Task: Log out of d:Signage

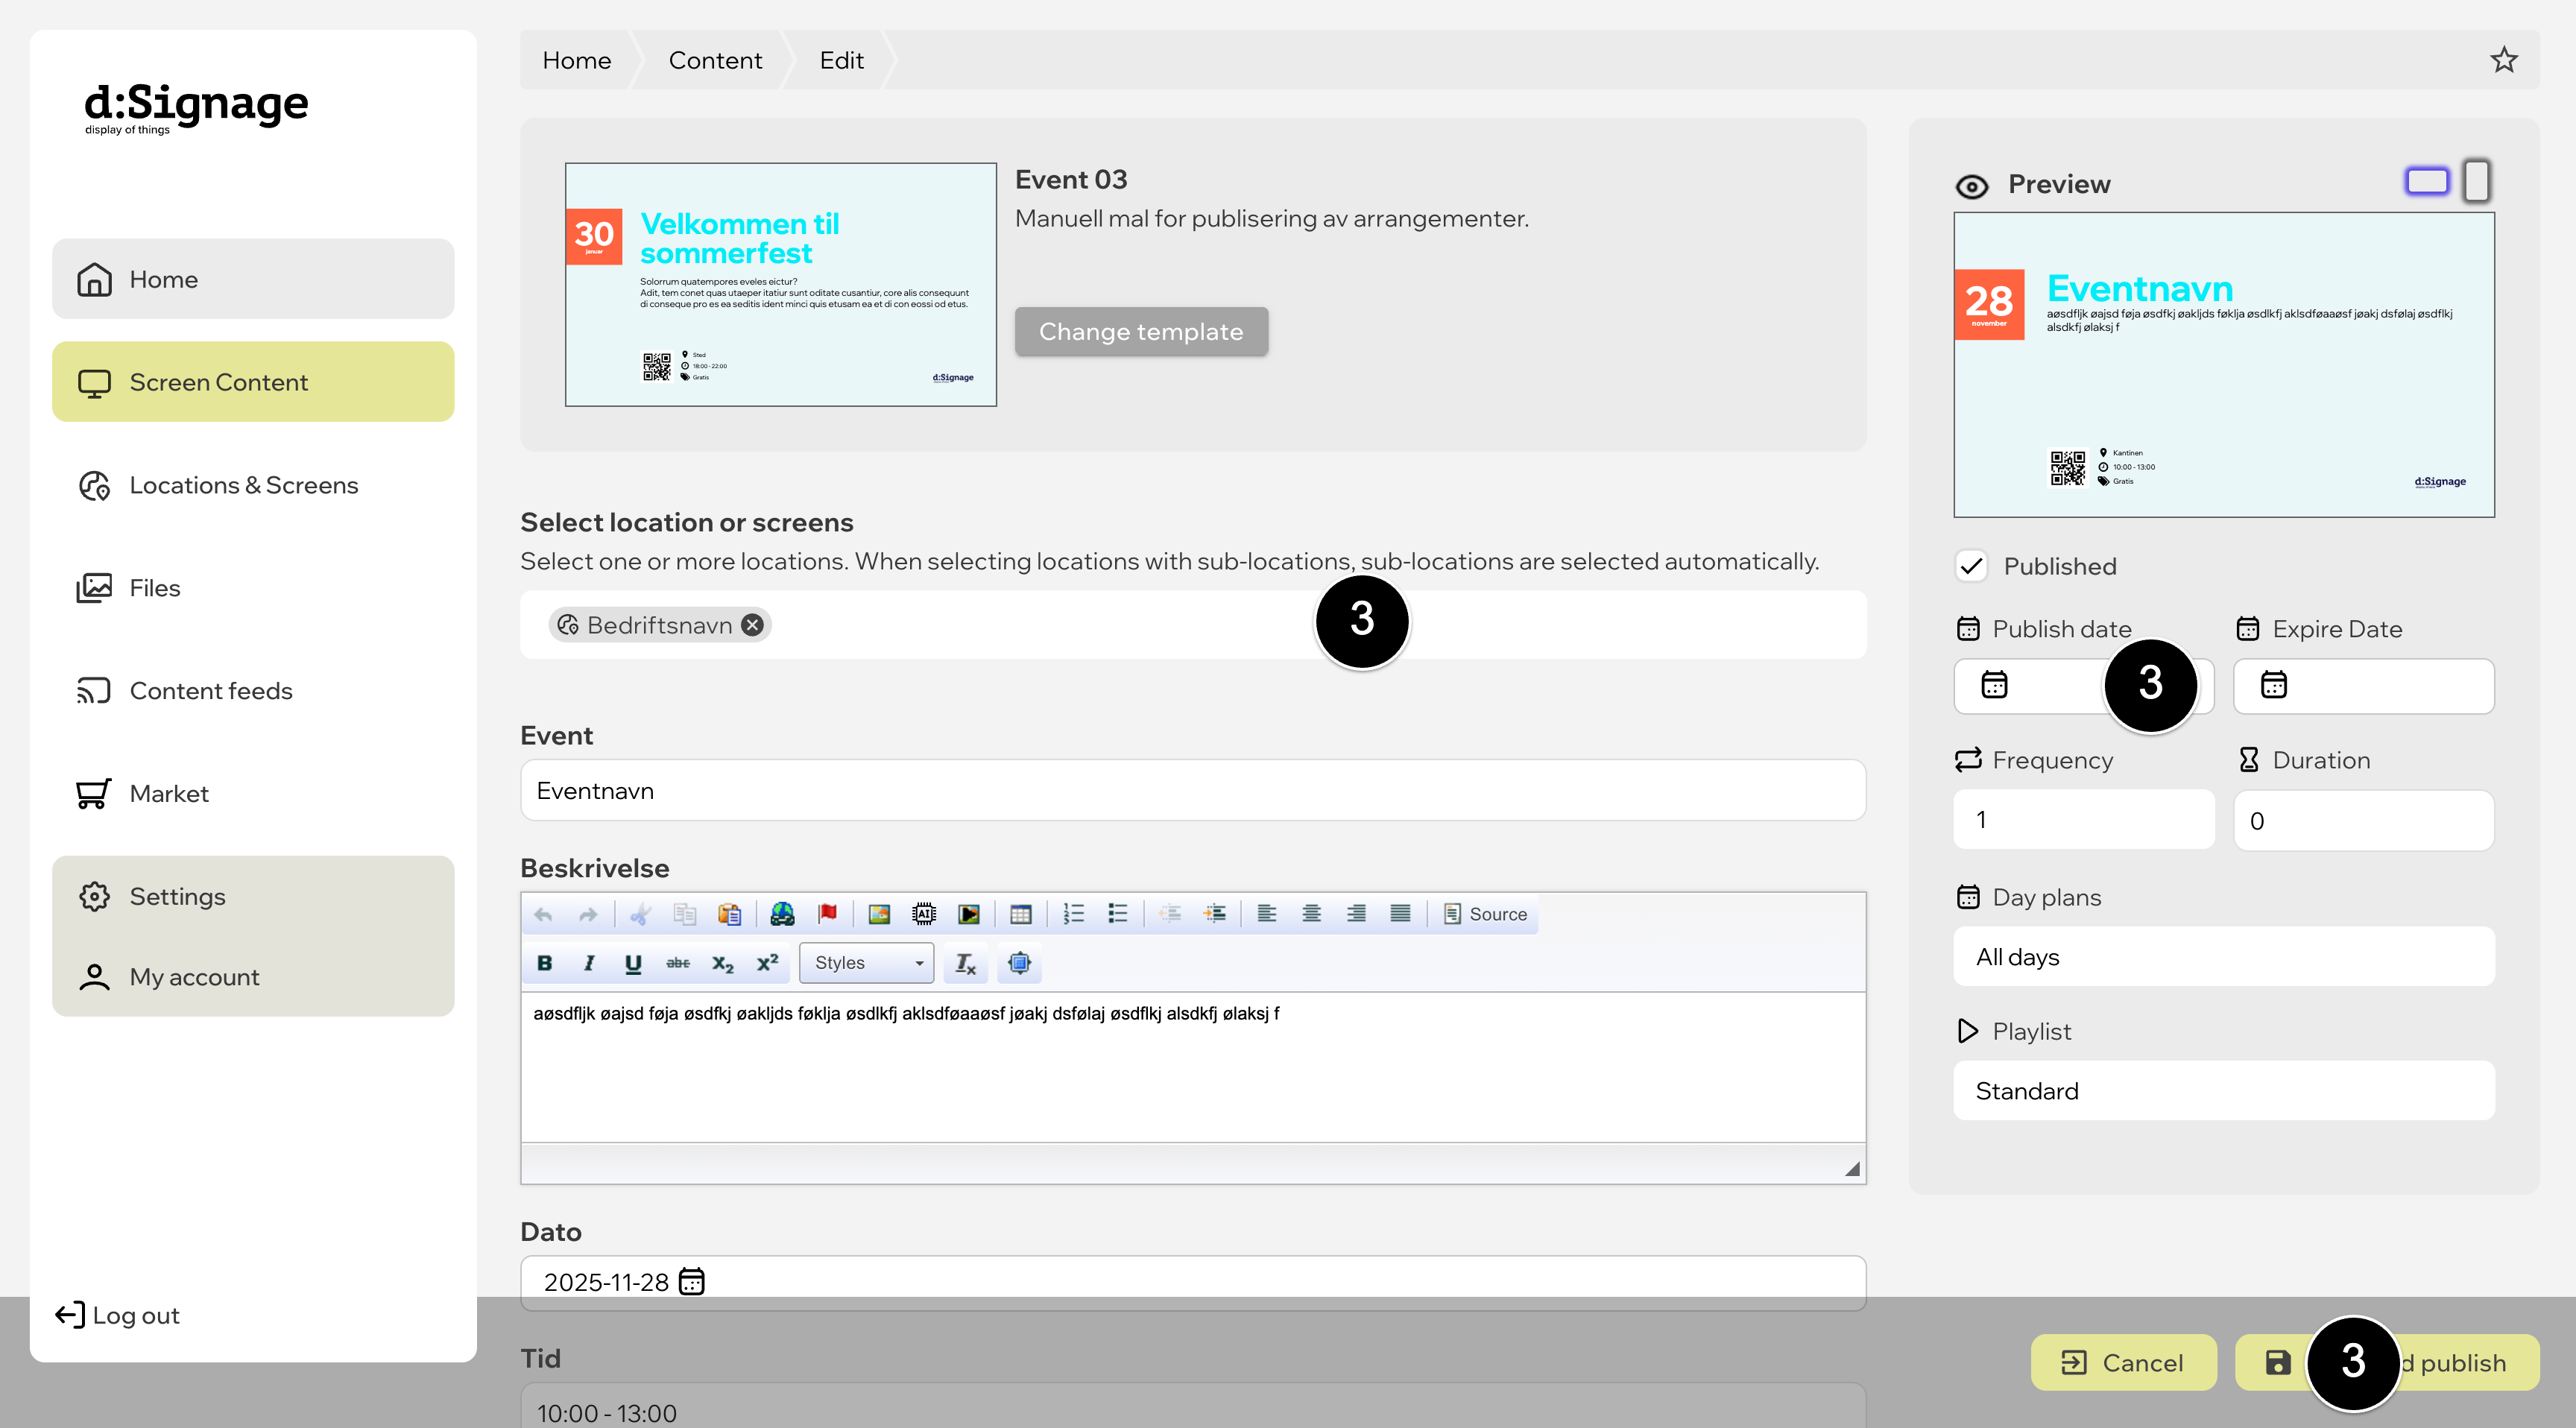Action: tap(118, 1315)
